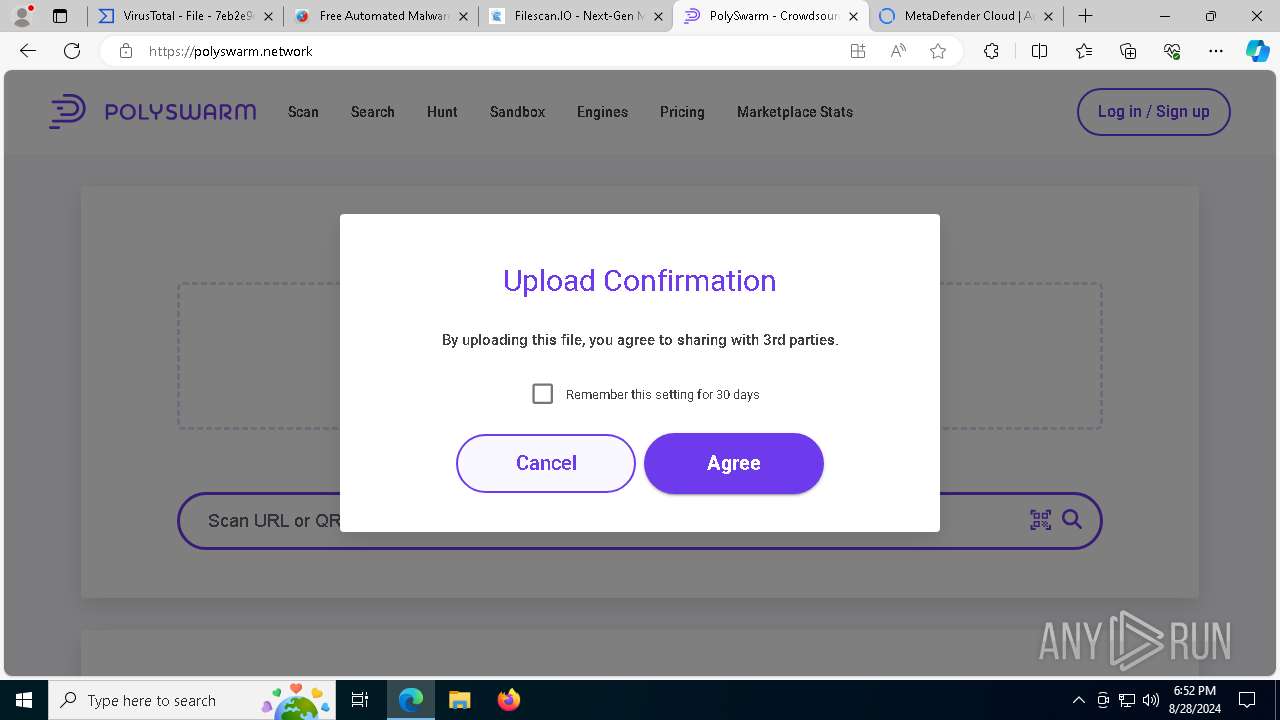Image resolution: width=1280 pixels, height=720 pixels.
Task: Open the Pricing nav item
Action: click(x=682, y=112)
